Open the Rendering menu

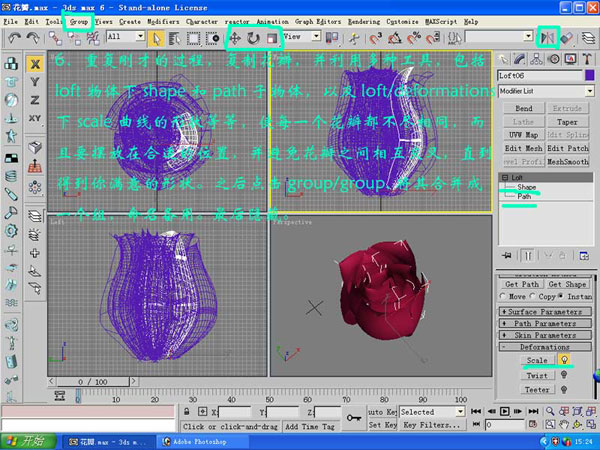point(364,22)
